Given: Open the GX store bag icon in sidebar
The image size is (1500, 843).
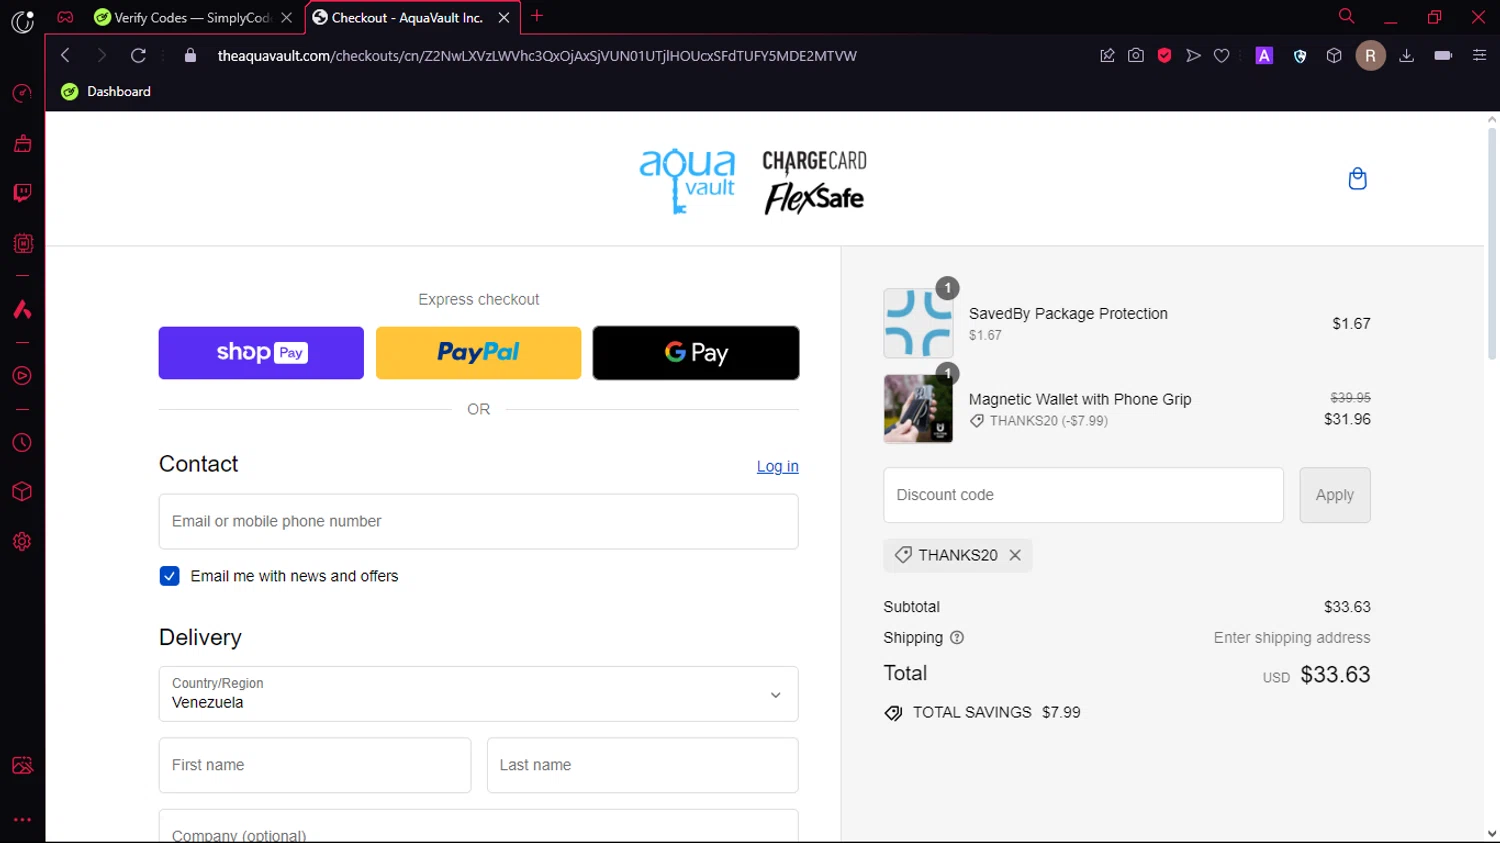Looking at the screenshot, I should click(x=22, y=144).
